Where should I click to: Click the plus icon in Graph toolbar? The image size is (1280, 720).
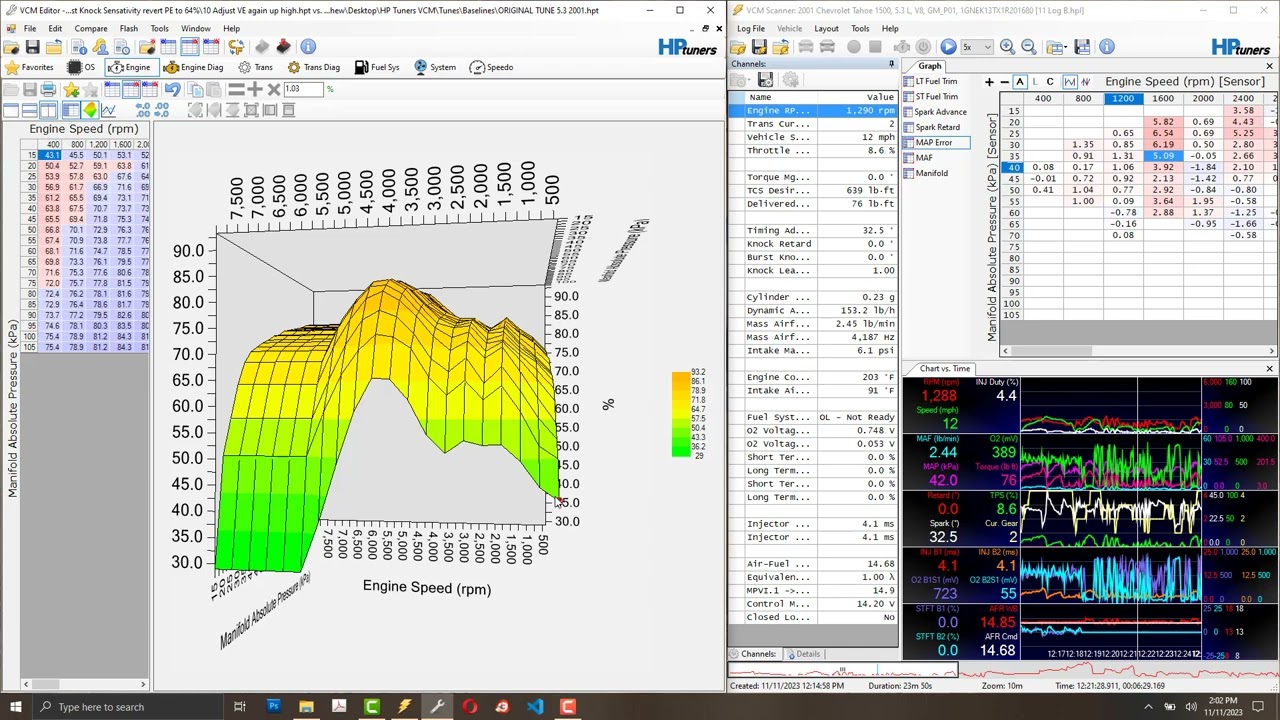[x=989, y=82]
